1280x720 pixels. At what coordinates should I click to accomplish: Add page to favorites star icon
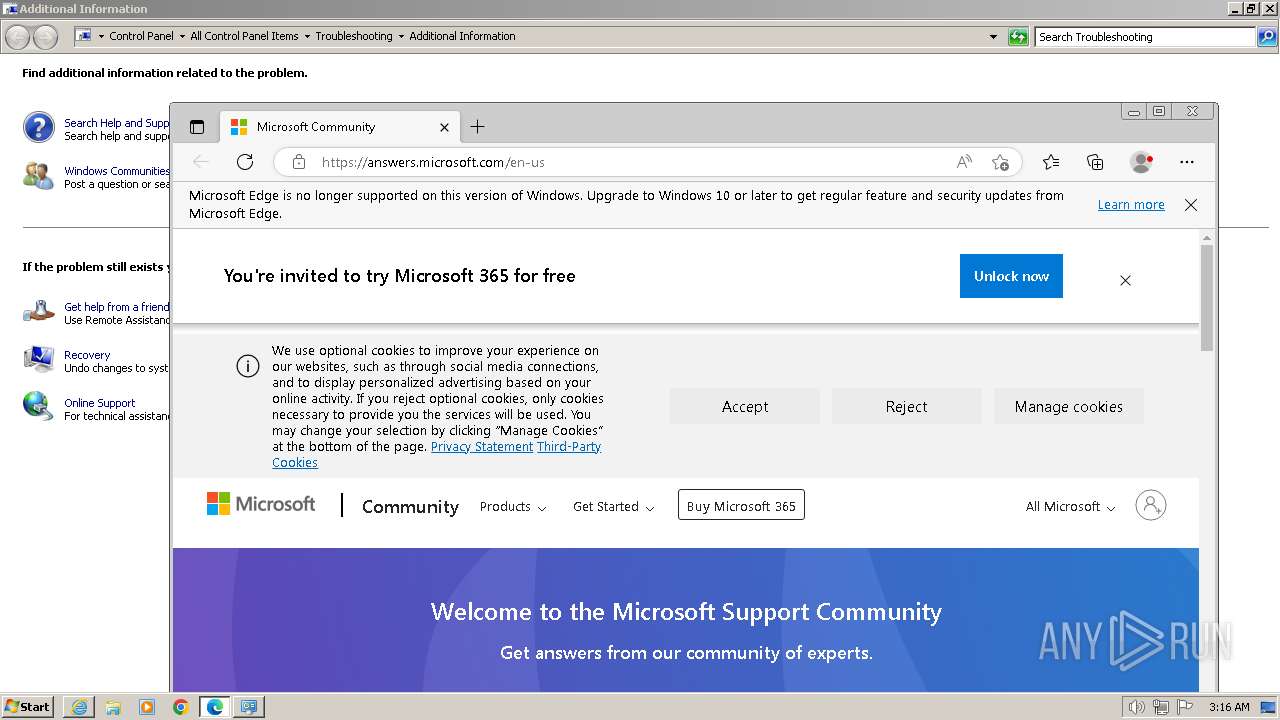[1000, 162]
